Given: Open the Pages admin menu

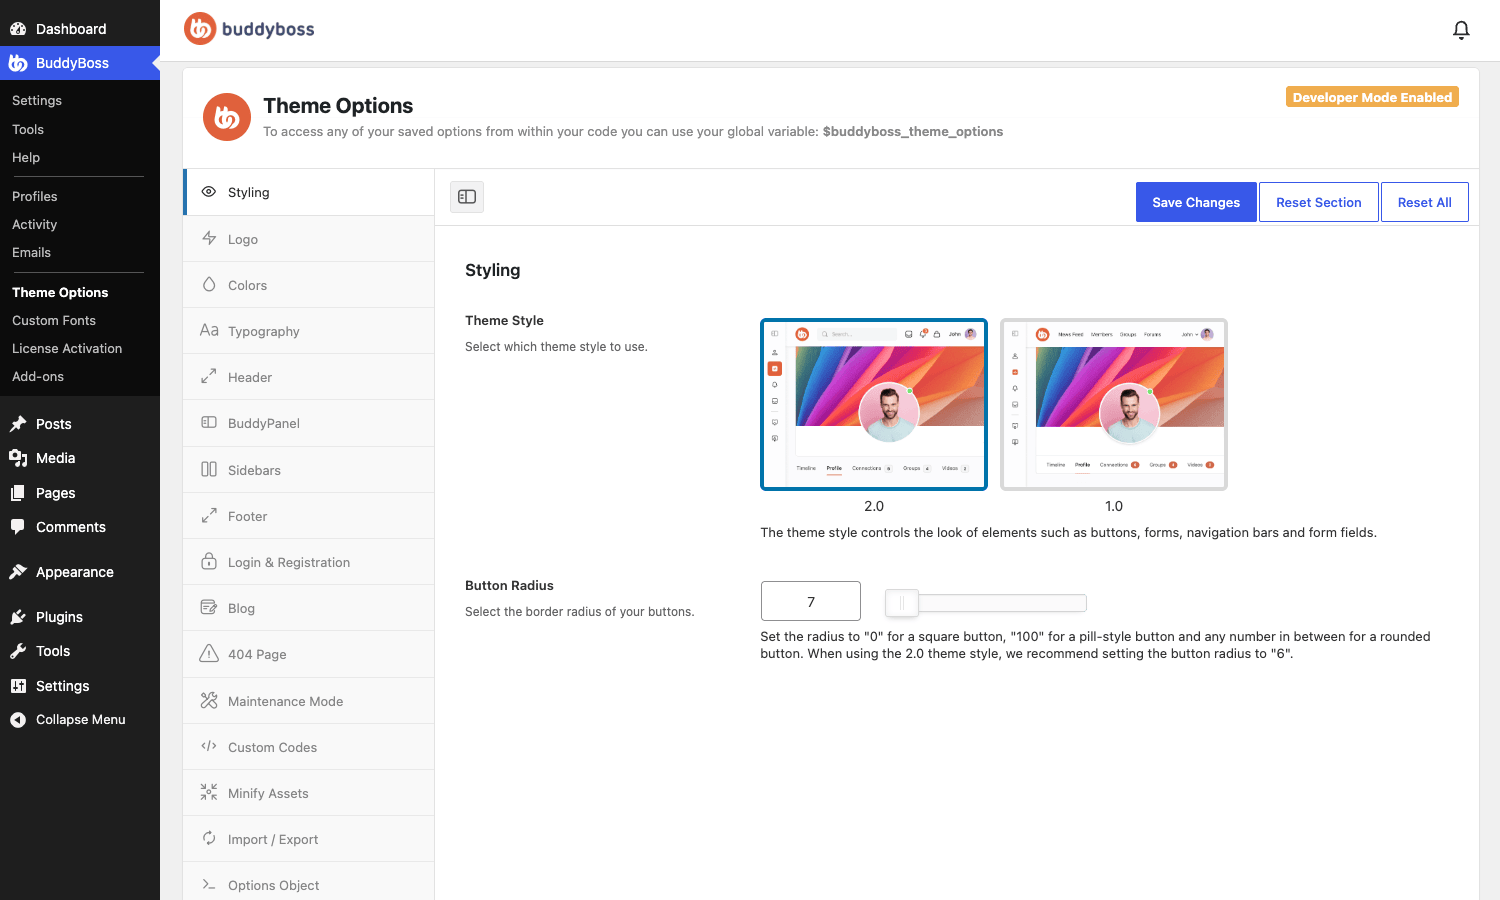Looking at the screenshot, I should [80, 493].
